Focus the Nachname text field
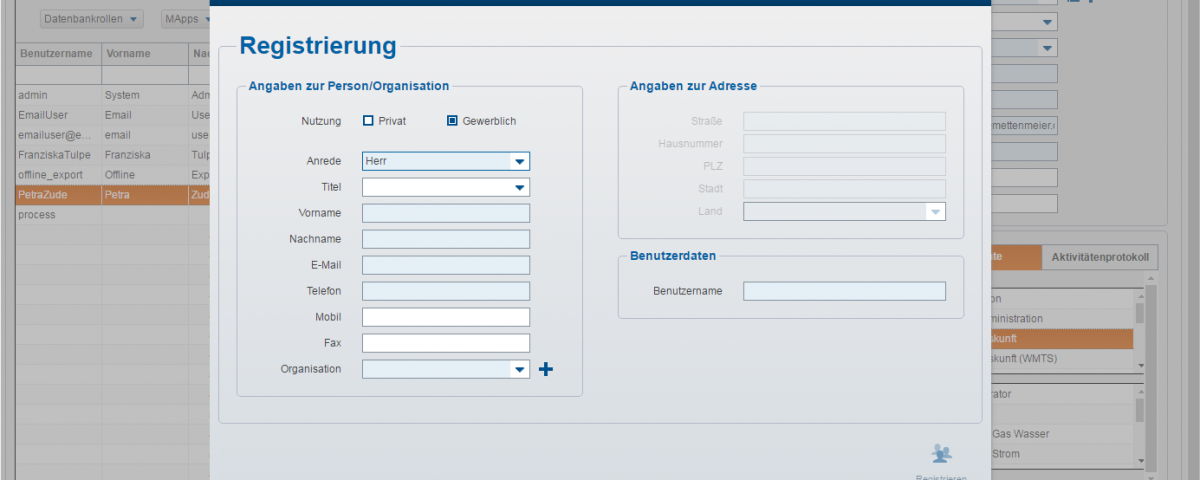The width and height of the screenshot is (1200, 480). coord(445,239)
